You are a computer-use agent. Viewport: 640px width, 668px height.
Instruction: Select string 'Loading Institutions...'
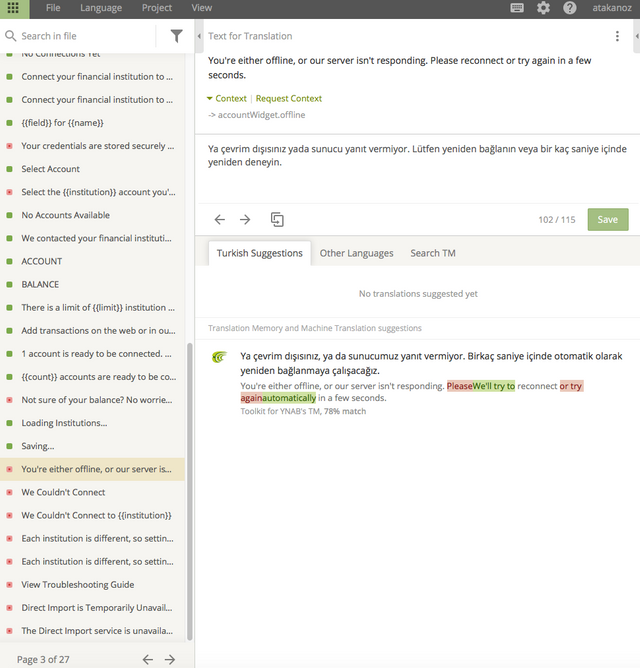tap(92, 423)
